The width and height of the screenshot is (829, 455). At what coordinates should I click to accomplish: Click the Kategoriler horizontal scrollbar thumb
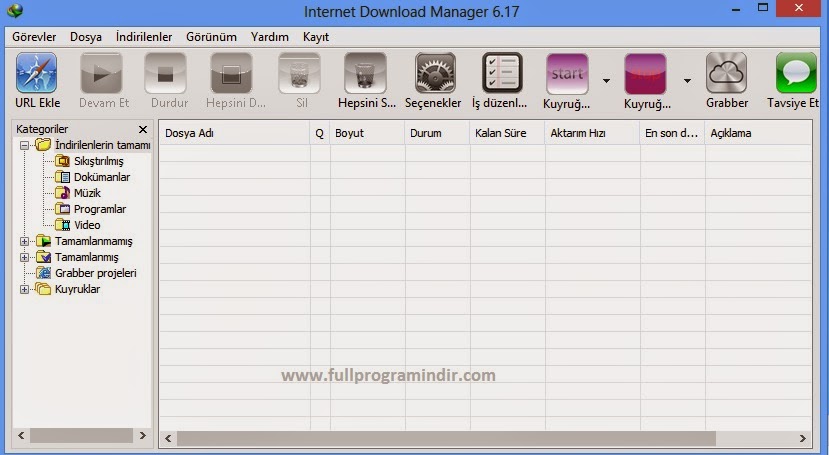coord(81,435)
